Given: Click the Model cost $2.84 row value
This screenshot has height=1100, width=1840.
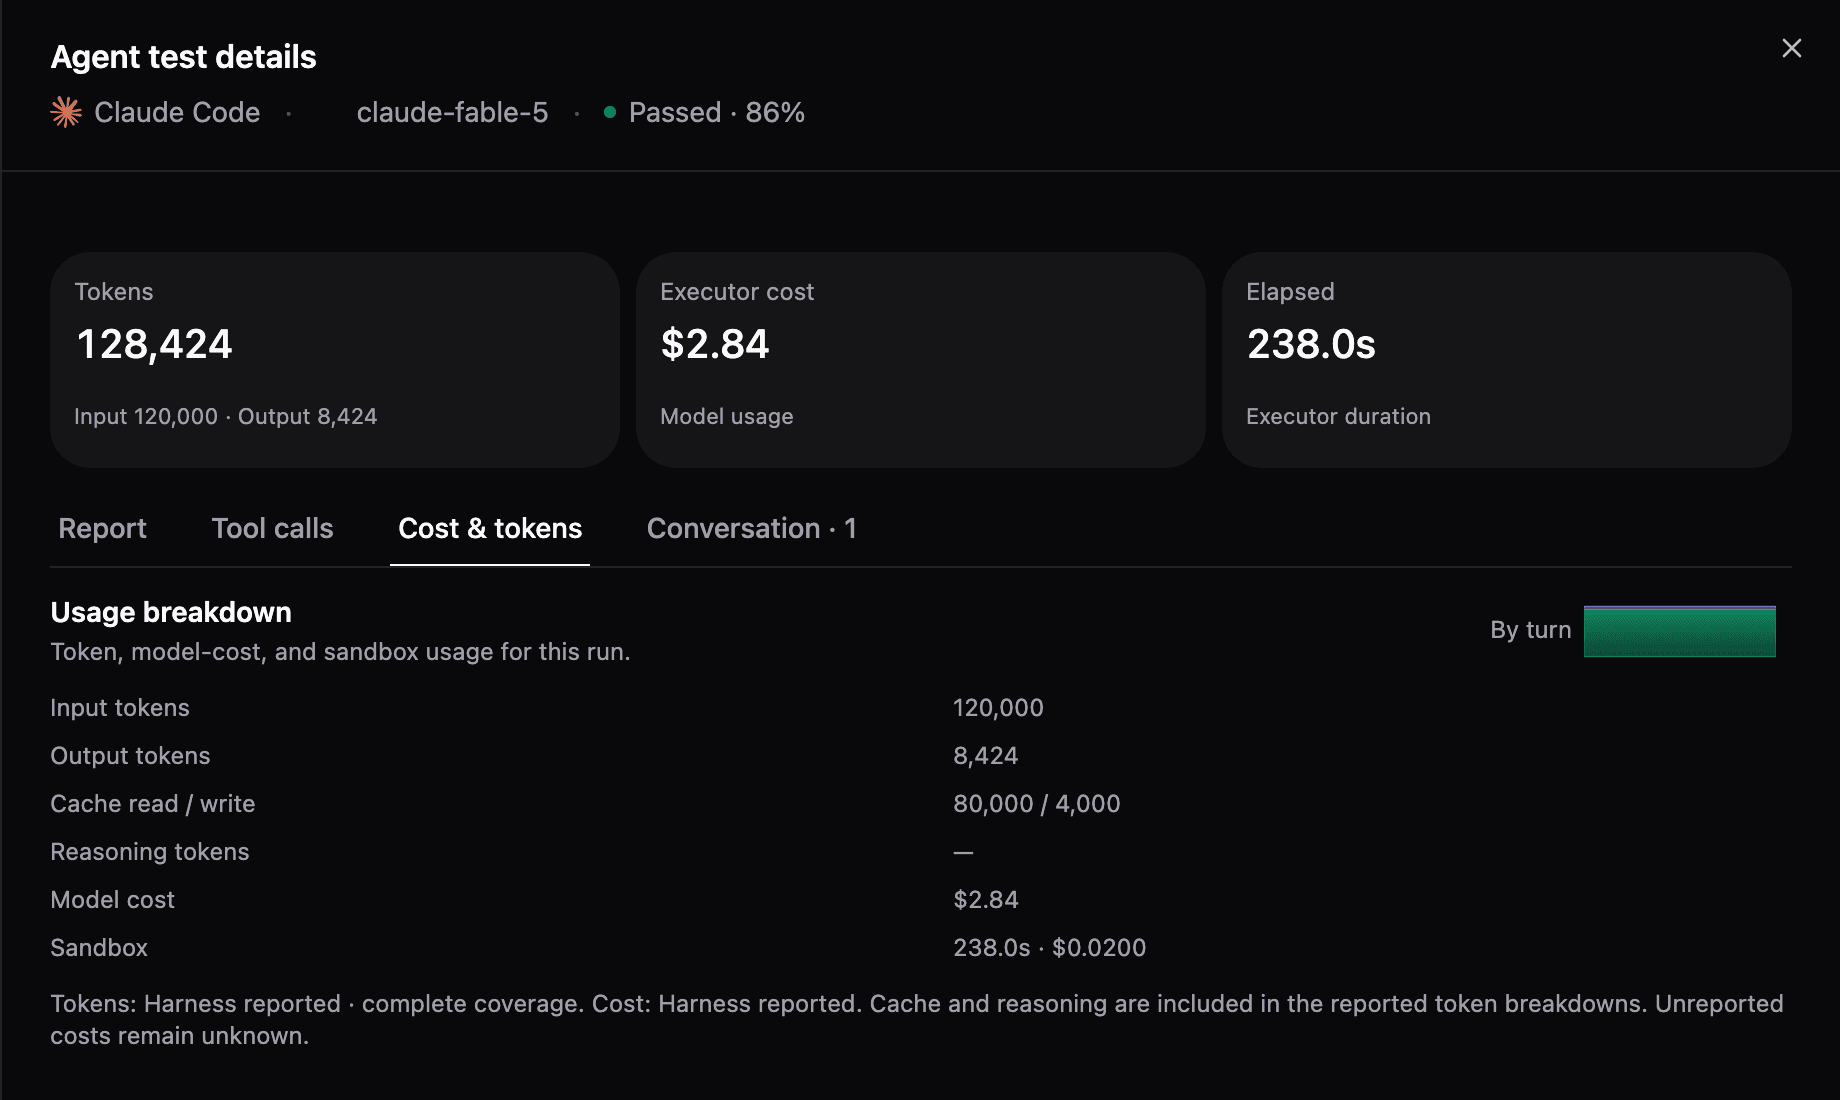Looking at the screenshot, I should coord(985,900).
